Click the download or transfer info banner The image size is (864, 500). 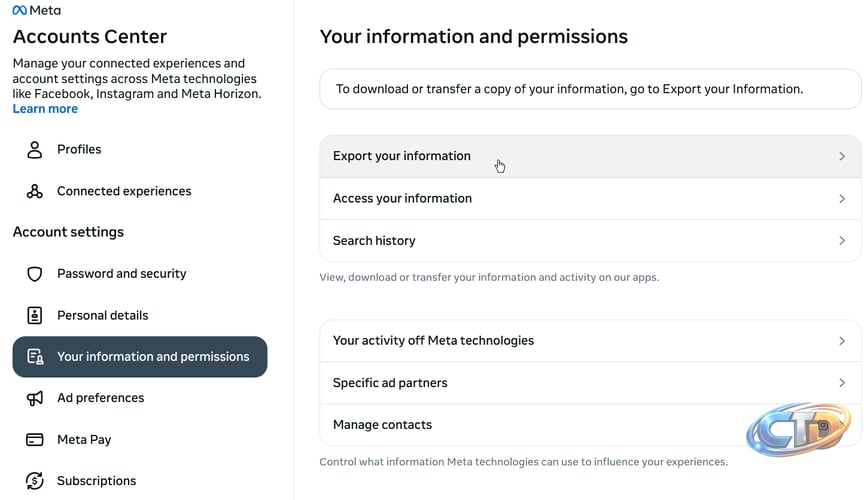(x=590, y=89)
